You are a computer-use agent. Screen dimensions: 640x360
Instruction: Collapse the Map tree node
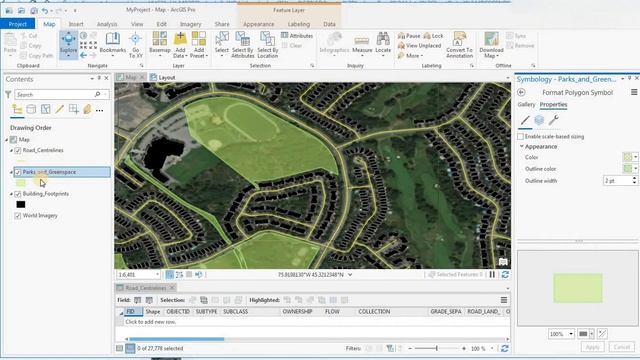coord(7,140)
